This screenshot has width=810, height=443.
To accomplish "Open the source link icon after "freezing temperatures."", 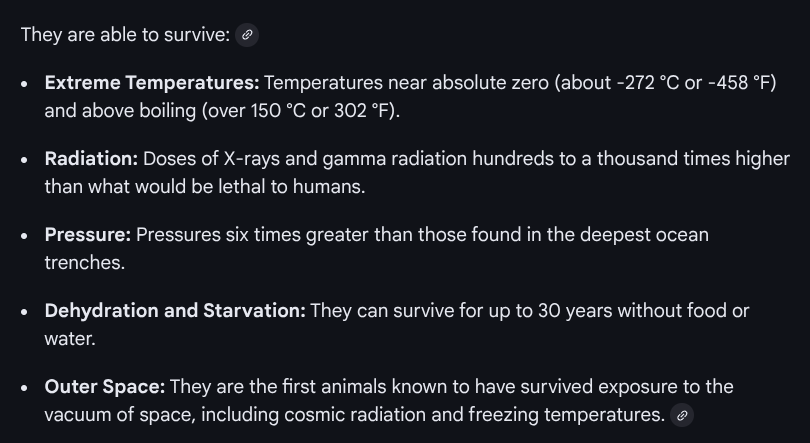I will pos(682,415).
